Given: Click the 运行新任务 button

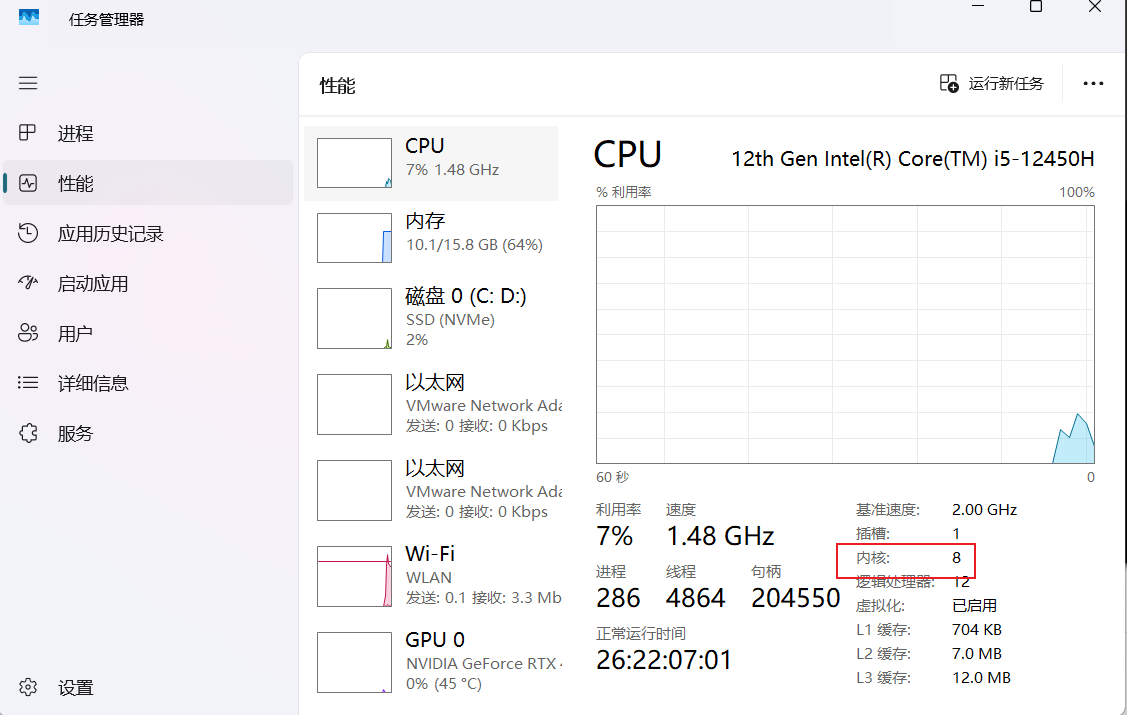Looking at the screenshot, I should (992, 83).
